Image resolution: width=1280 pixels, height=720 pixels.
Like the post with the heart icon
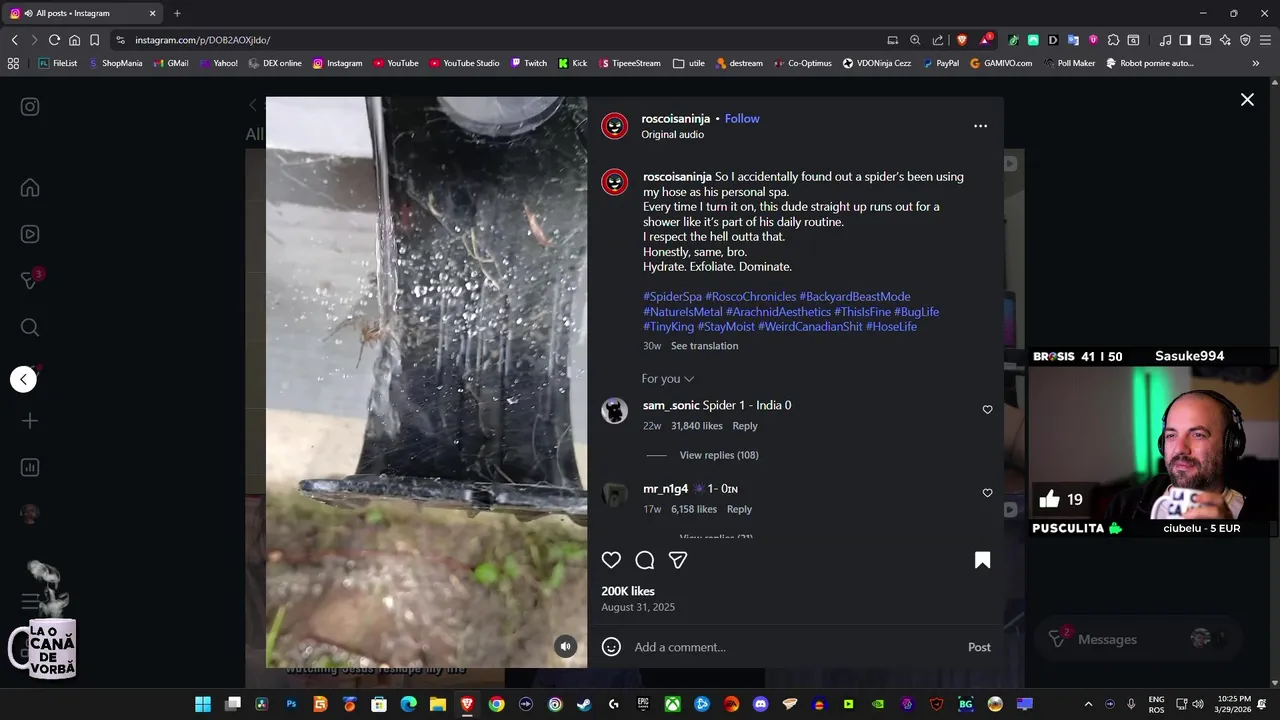[611, 560]
